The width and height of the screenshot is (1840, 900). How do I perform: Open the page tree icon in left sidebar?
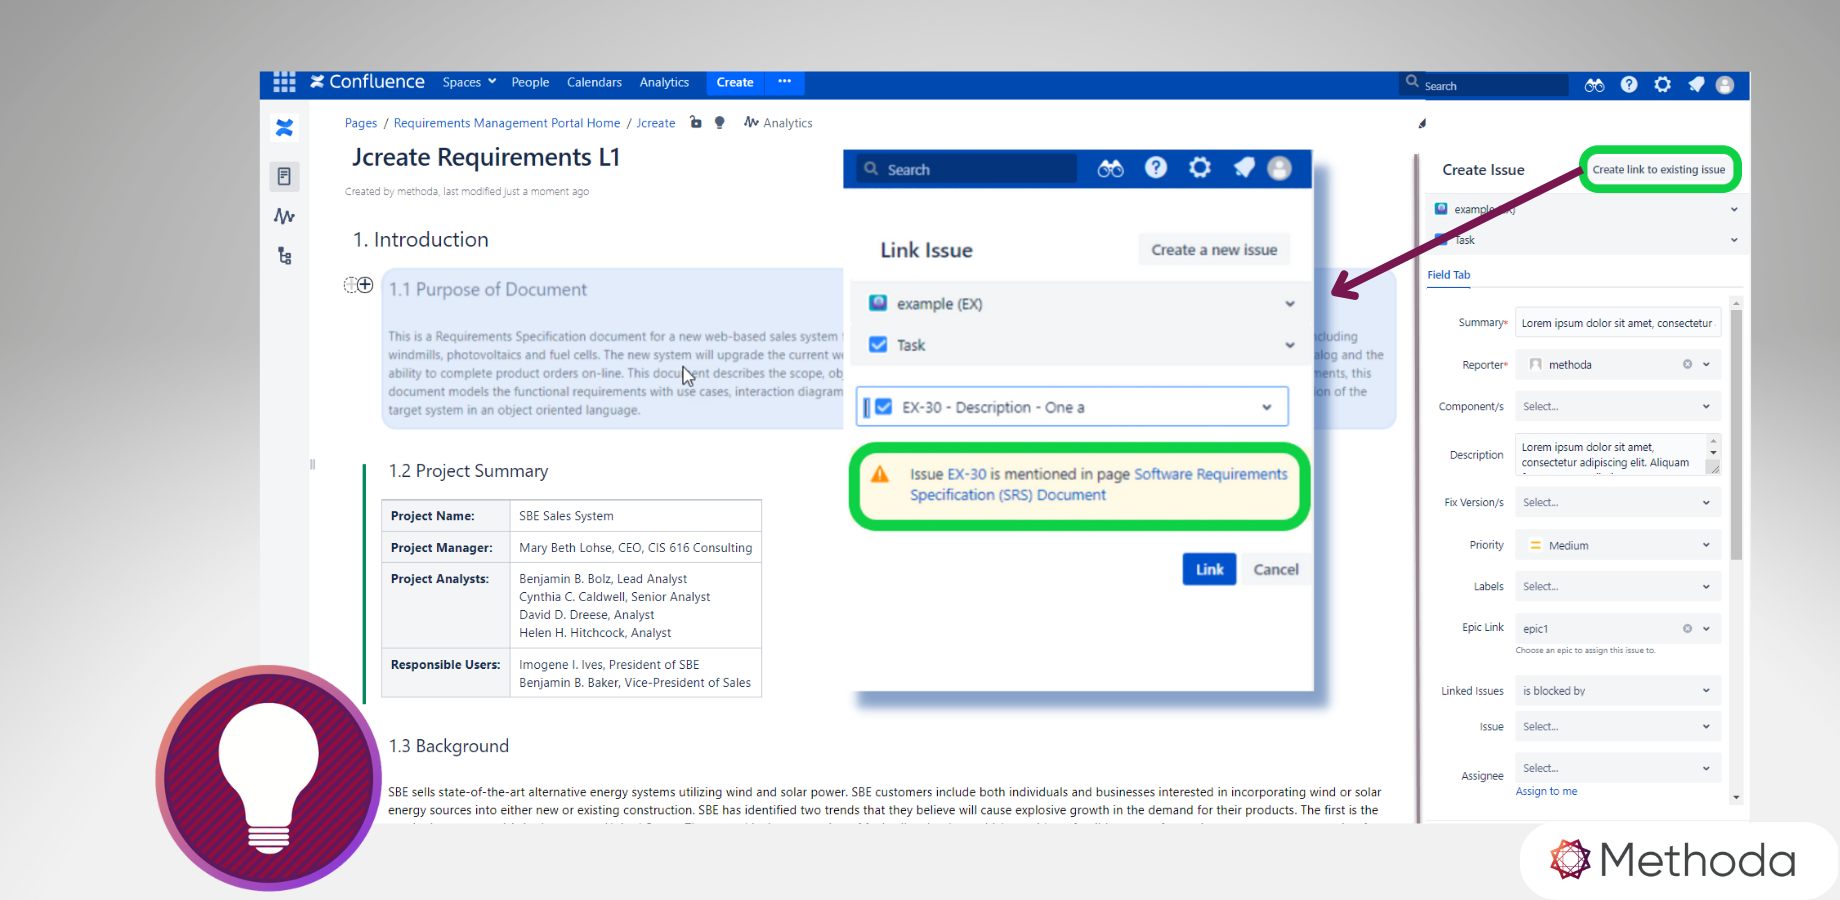pos(285,256)
